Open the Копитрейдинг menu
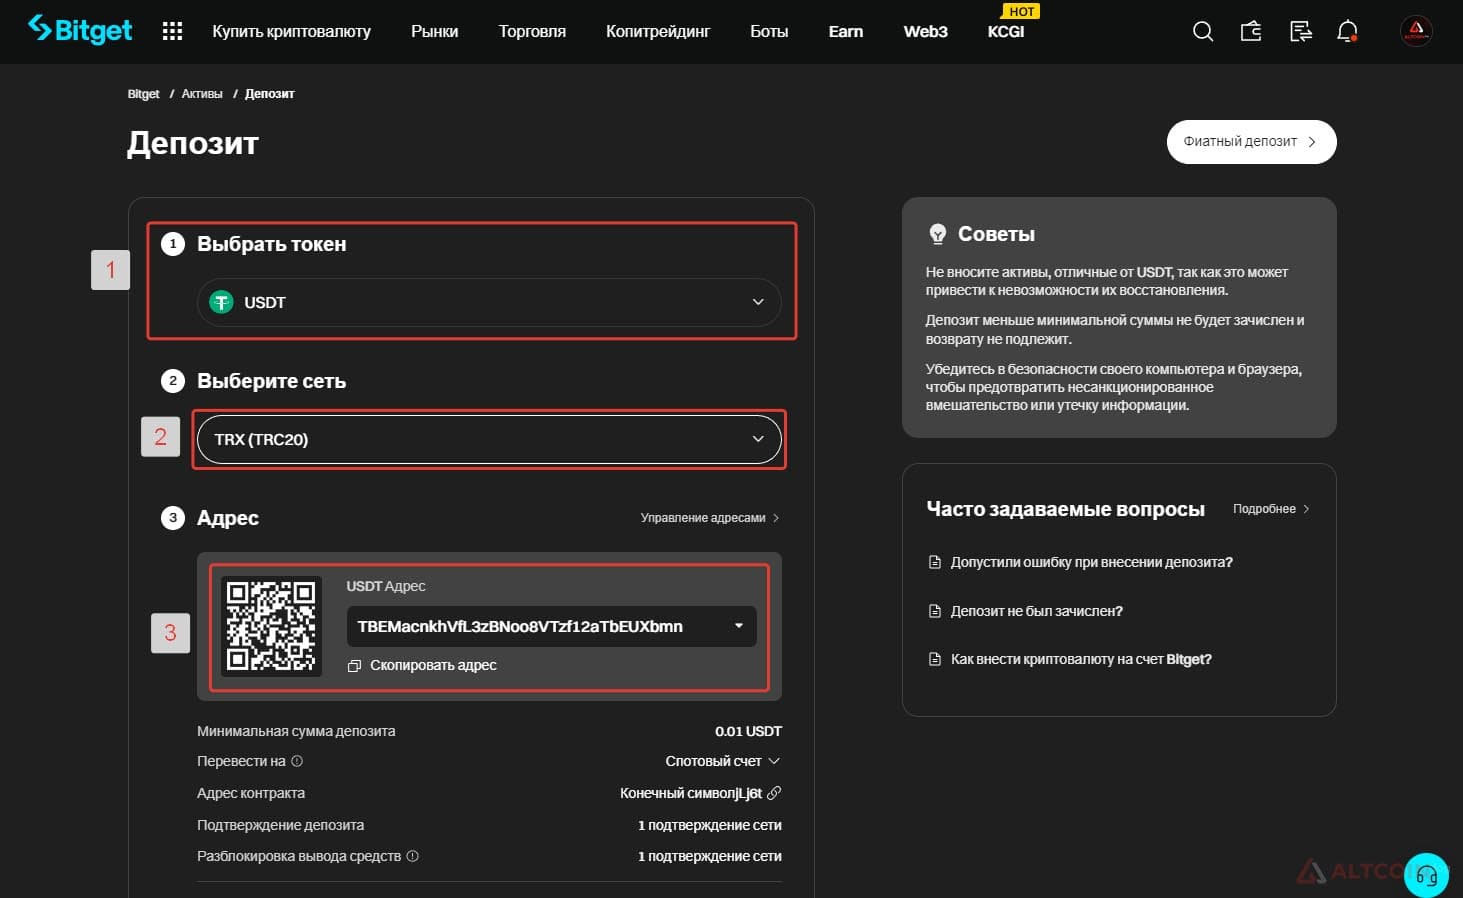The image size is (1463, 898). pyautogui.click(x=658, y=32)
